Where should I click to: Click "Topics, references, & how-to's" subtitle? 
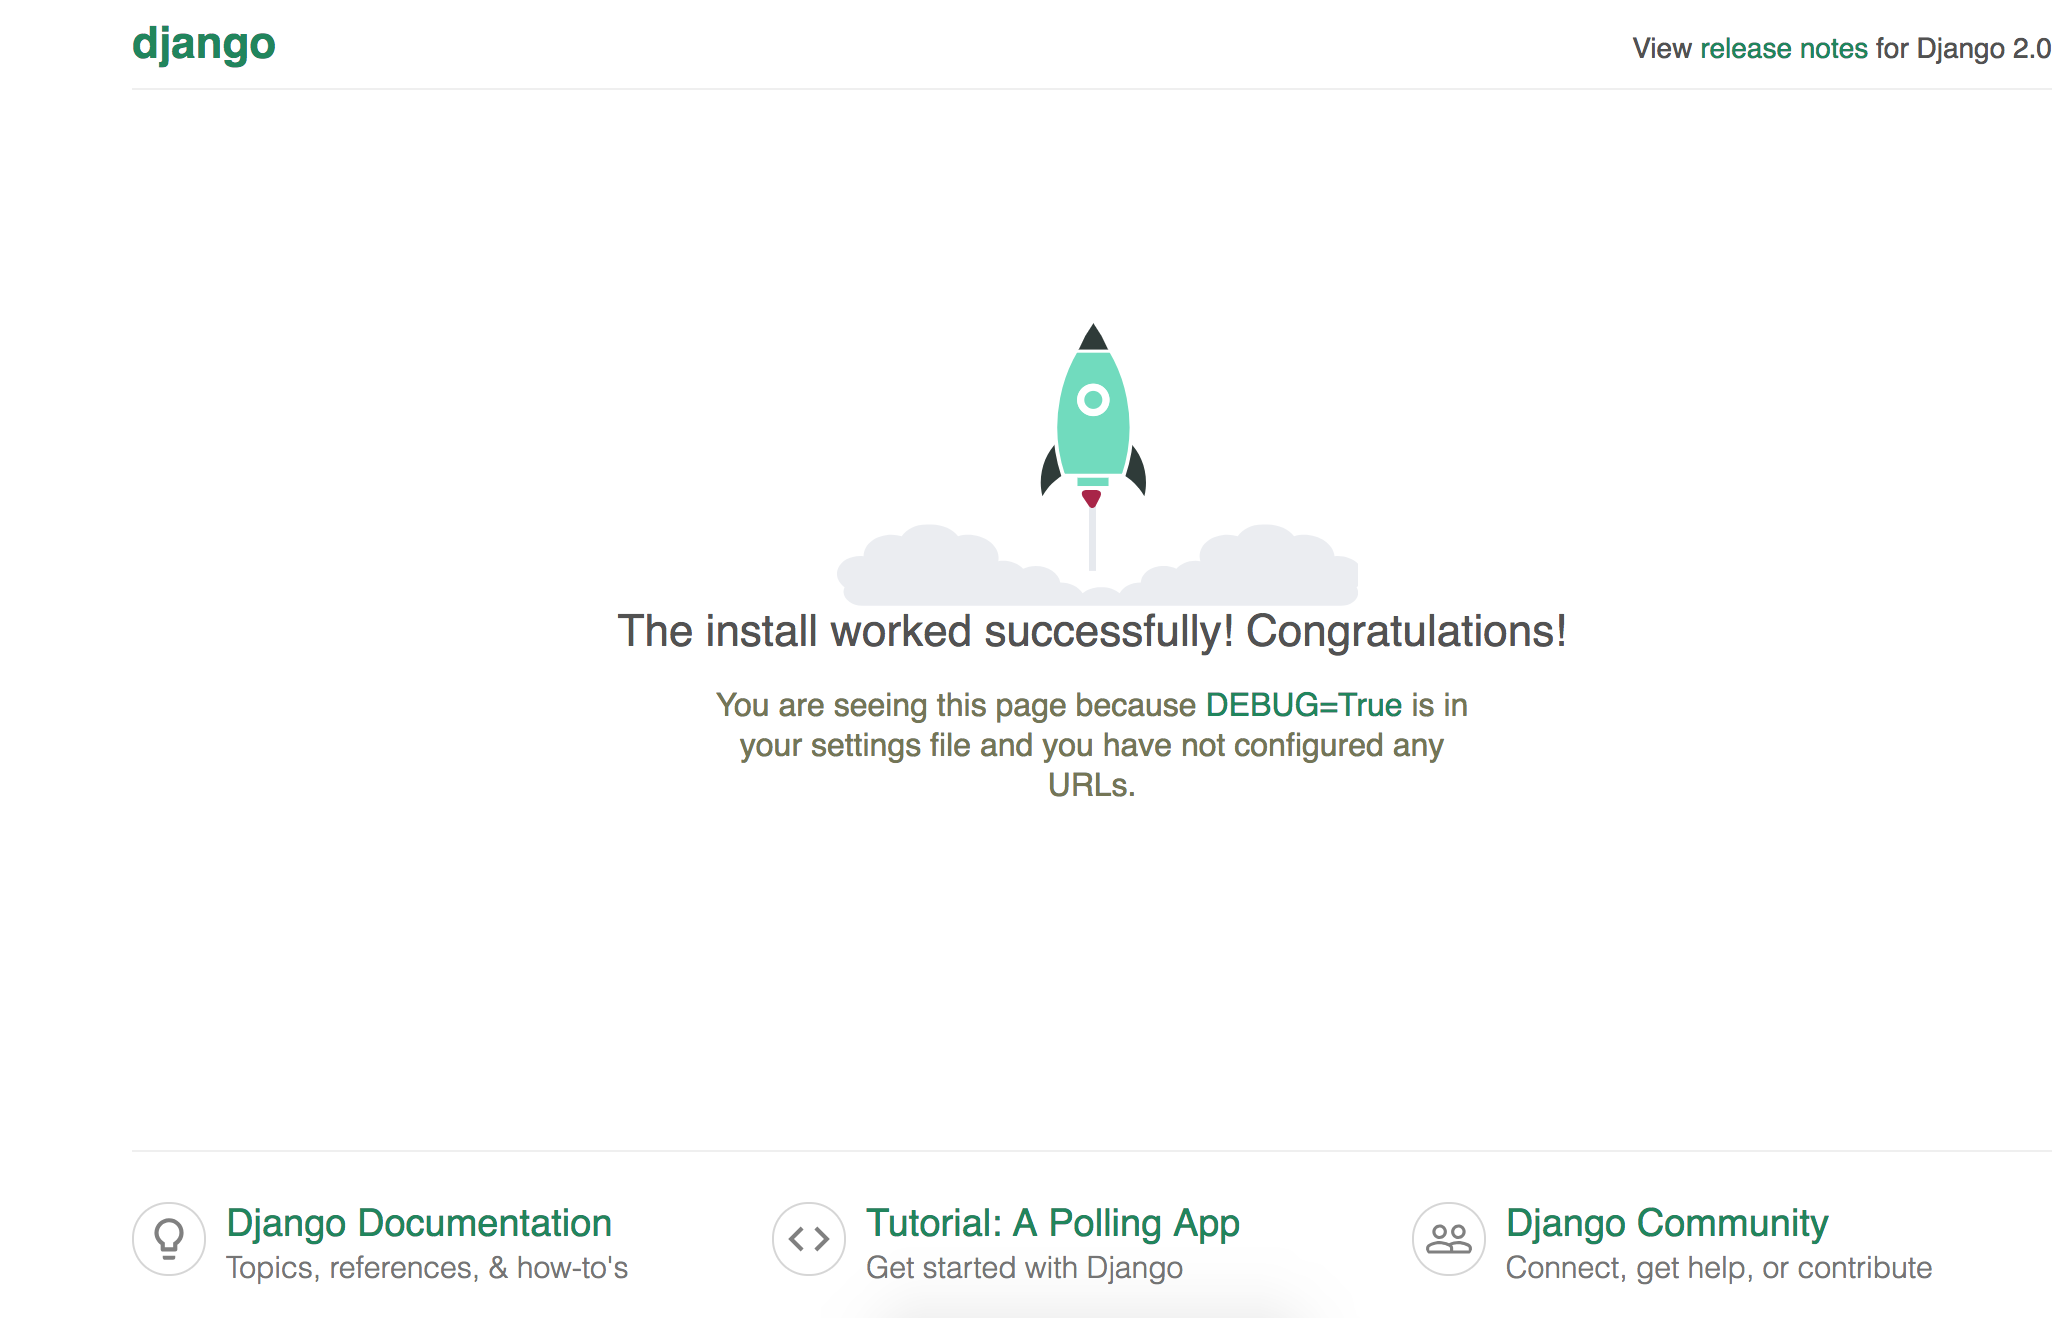[x=426, y=1268]
